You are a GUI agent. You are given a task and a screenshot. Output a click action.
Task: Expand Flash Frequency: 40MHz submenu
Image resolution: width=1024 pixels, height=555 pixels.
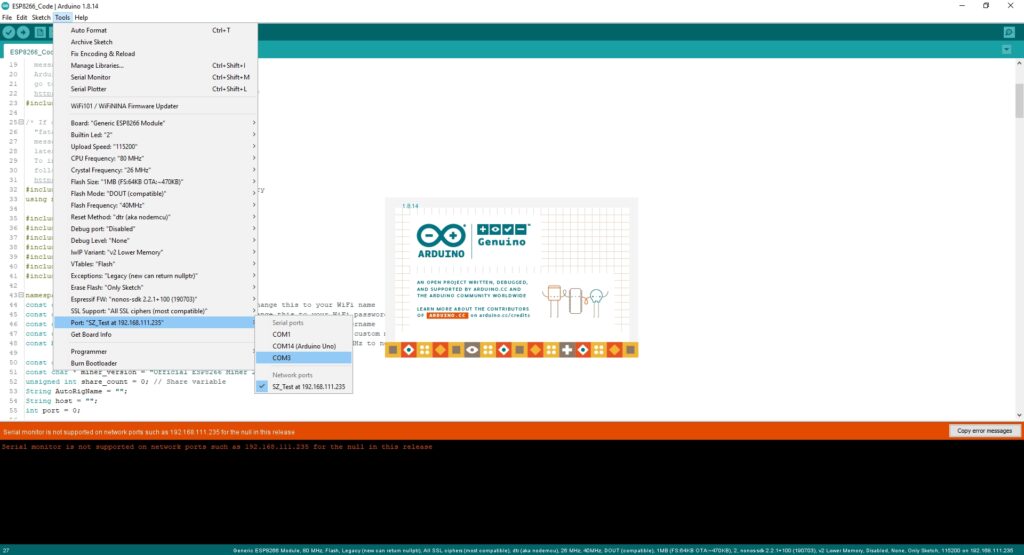click(x=155, y=205)
